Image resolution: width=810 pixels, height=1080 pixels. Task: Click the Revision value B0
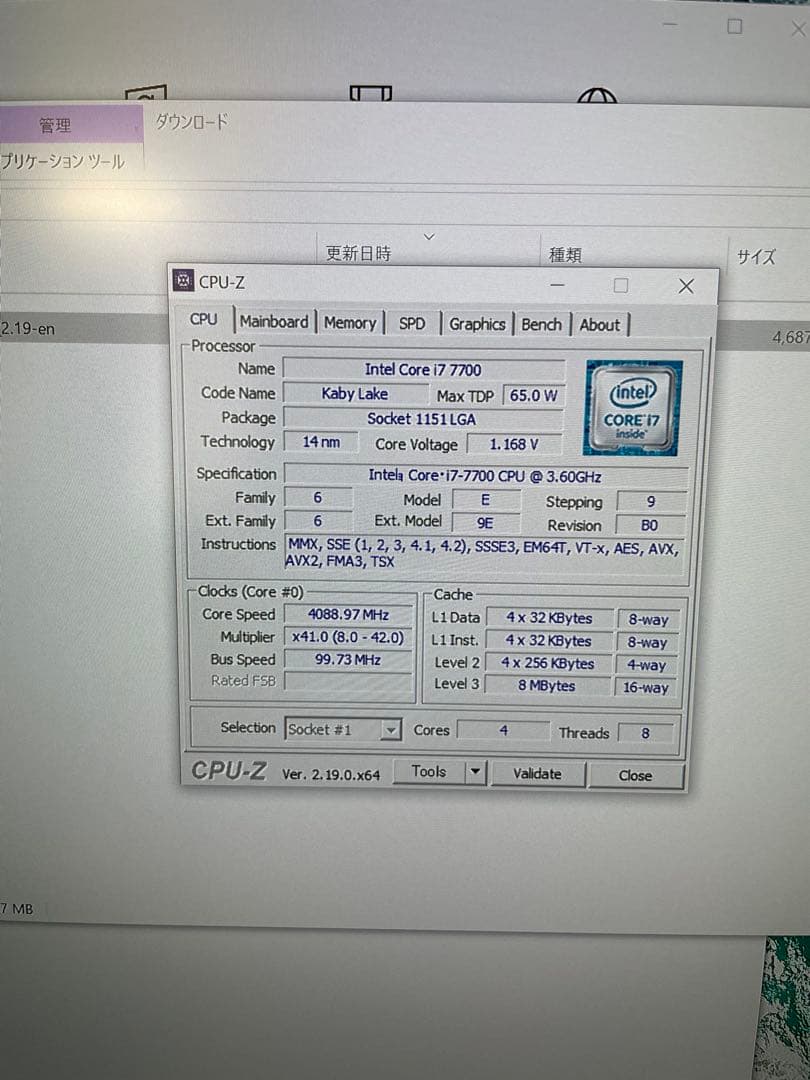point(650,525)
